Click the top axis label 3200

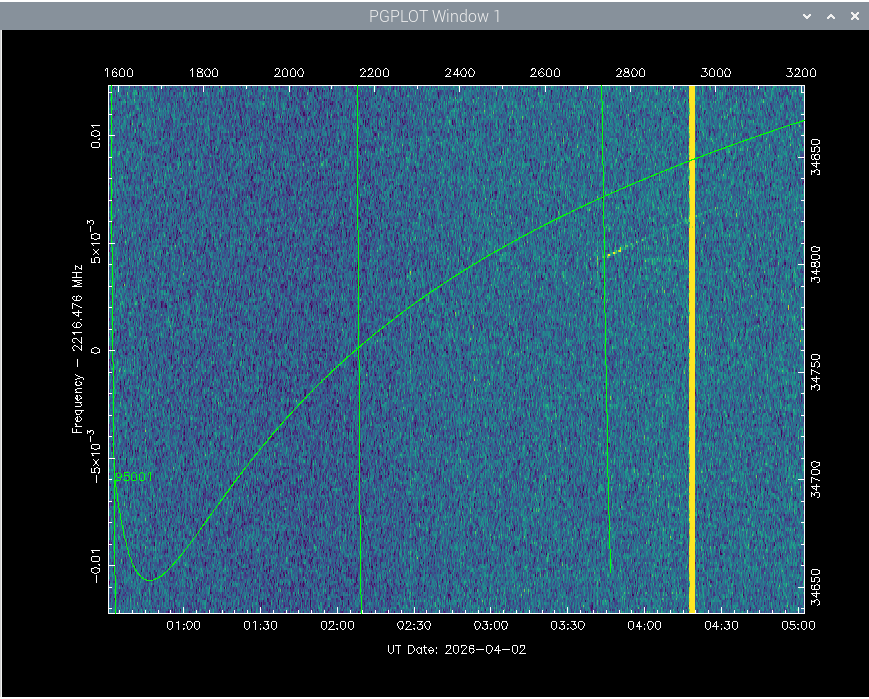[802, 72]
